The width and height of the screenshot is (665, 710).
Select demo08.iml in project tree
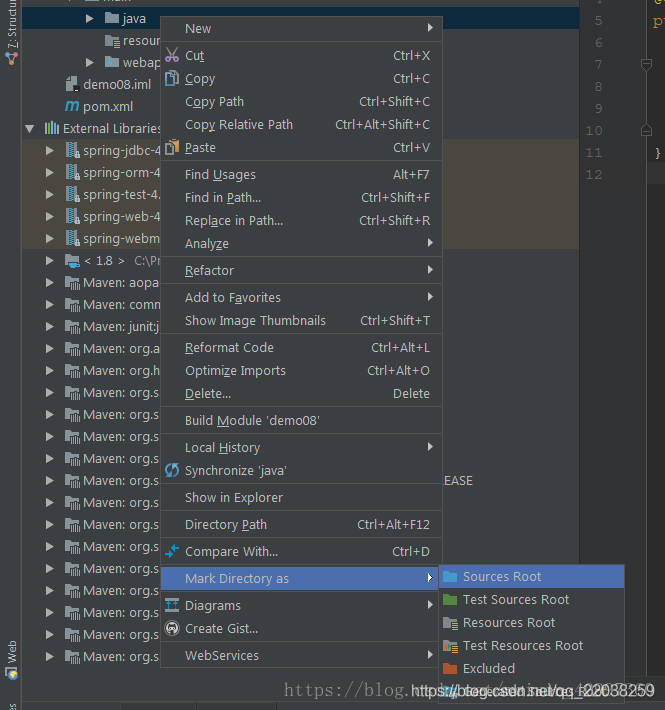(117, 84)
